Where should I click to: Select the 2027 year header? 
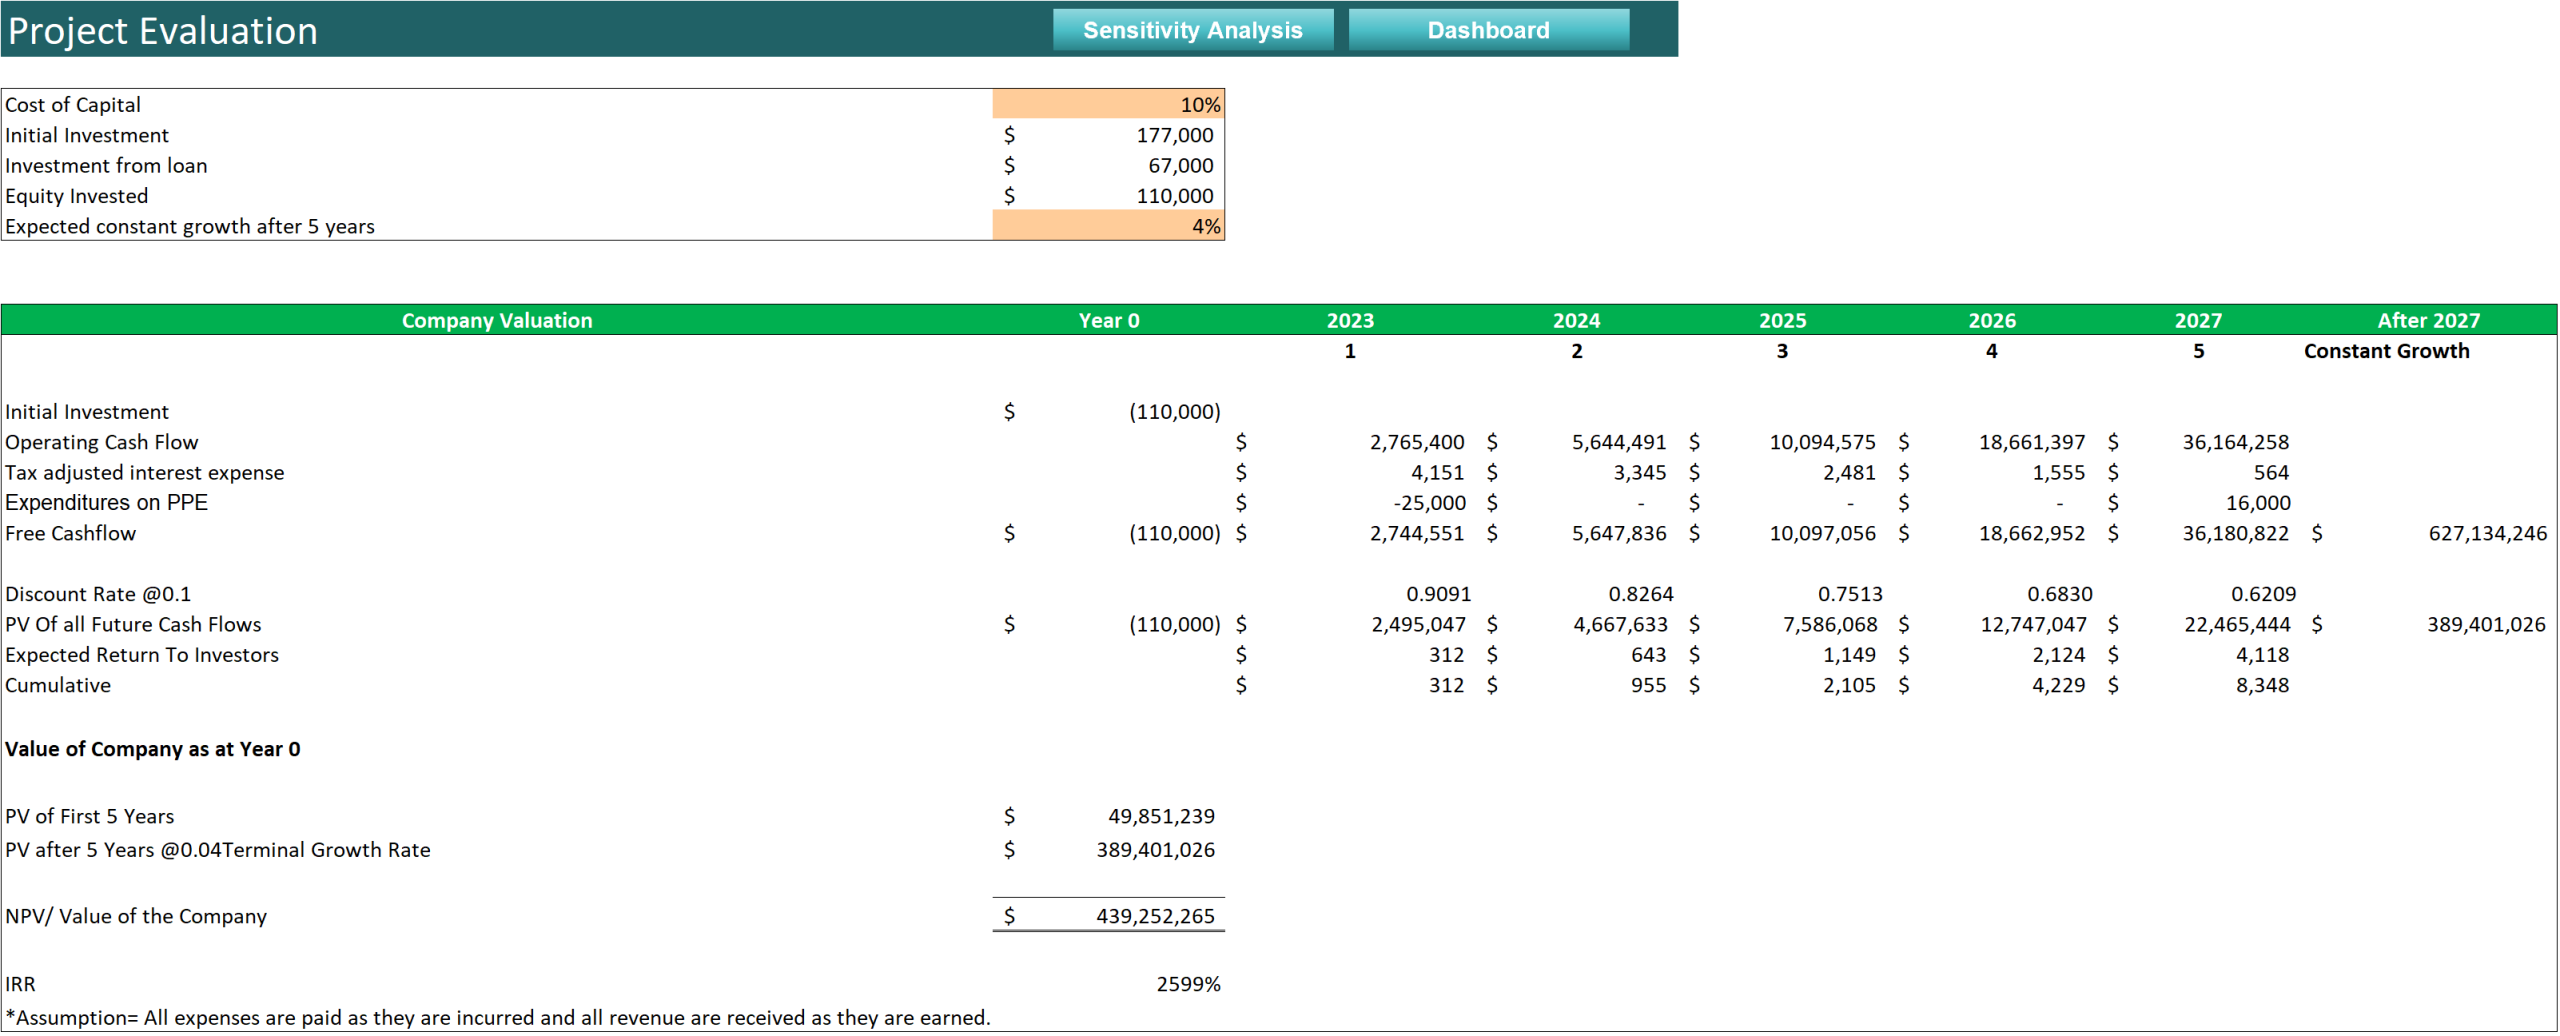tap(2197, 320)
